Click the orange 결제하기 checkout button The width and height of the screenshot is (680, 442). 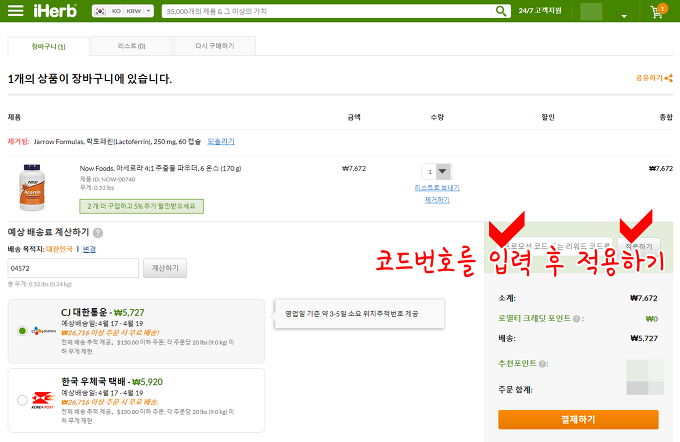click(578, 419)
